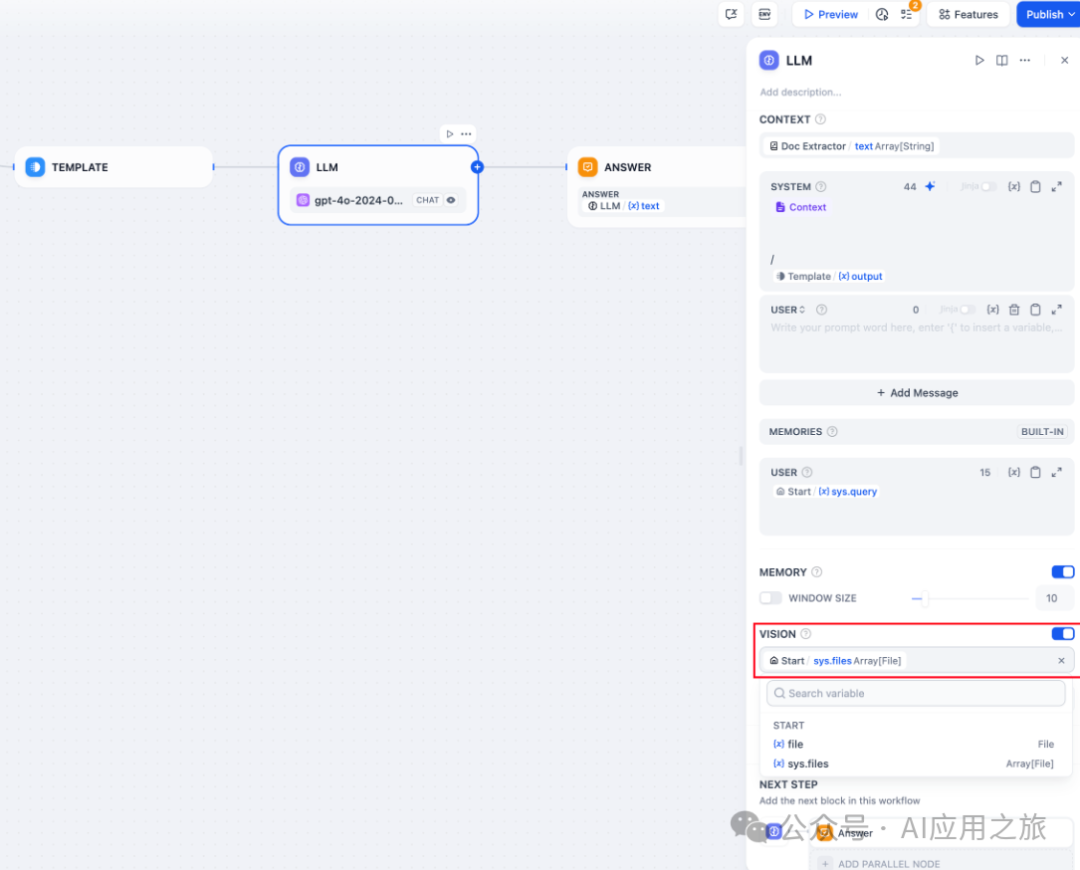Turn off the VISION toggle
This screenshot has height=870, width=1080.
(1062, 634)
